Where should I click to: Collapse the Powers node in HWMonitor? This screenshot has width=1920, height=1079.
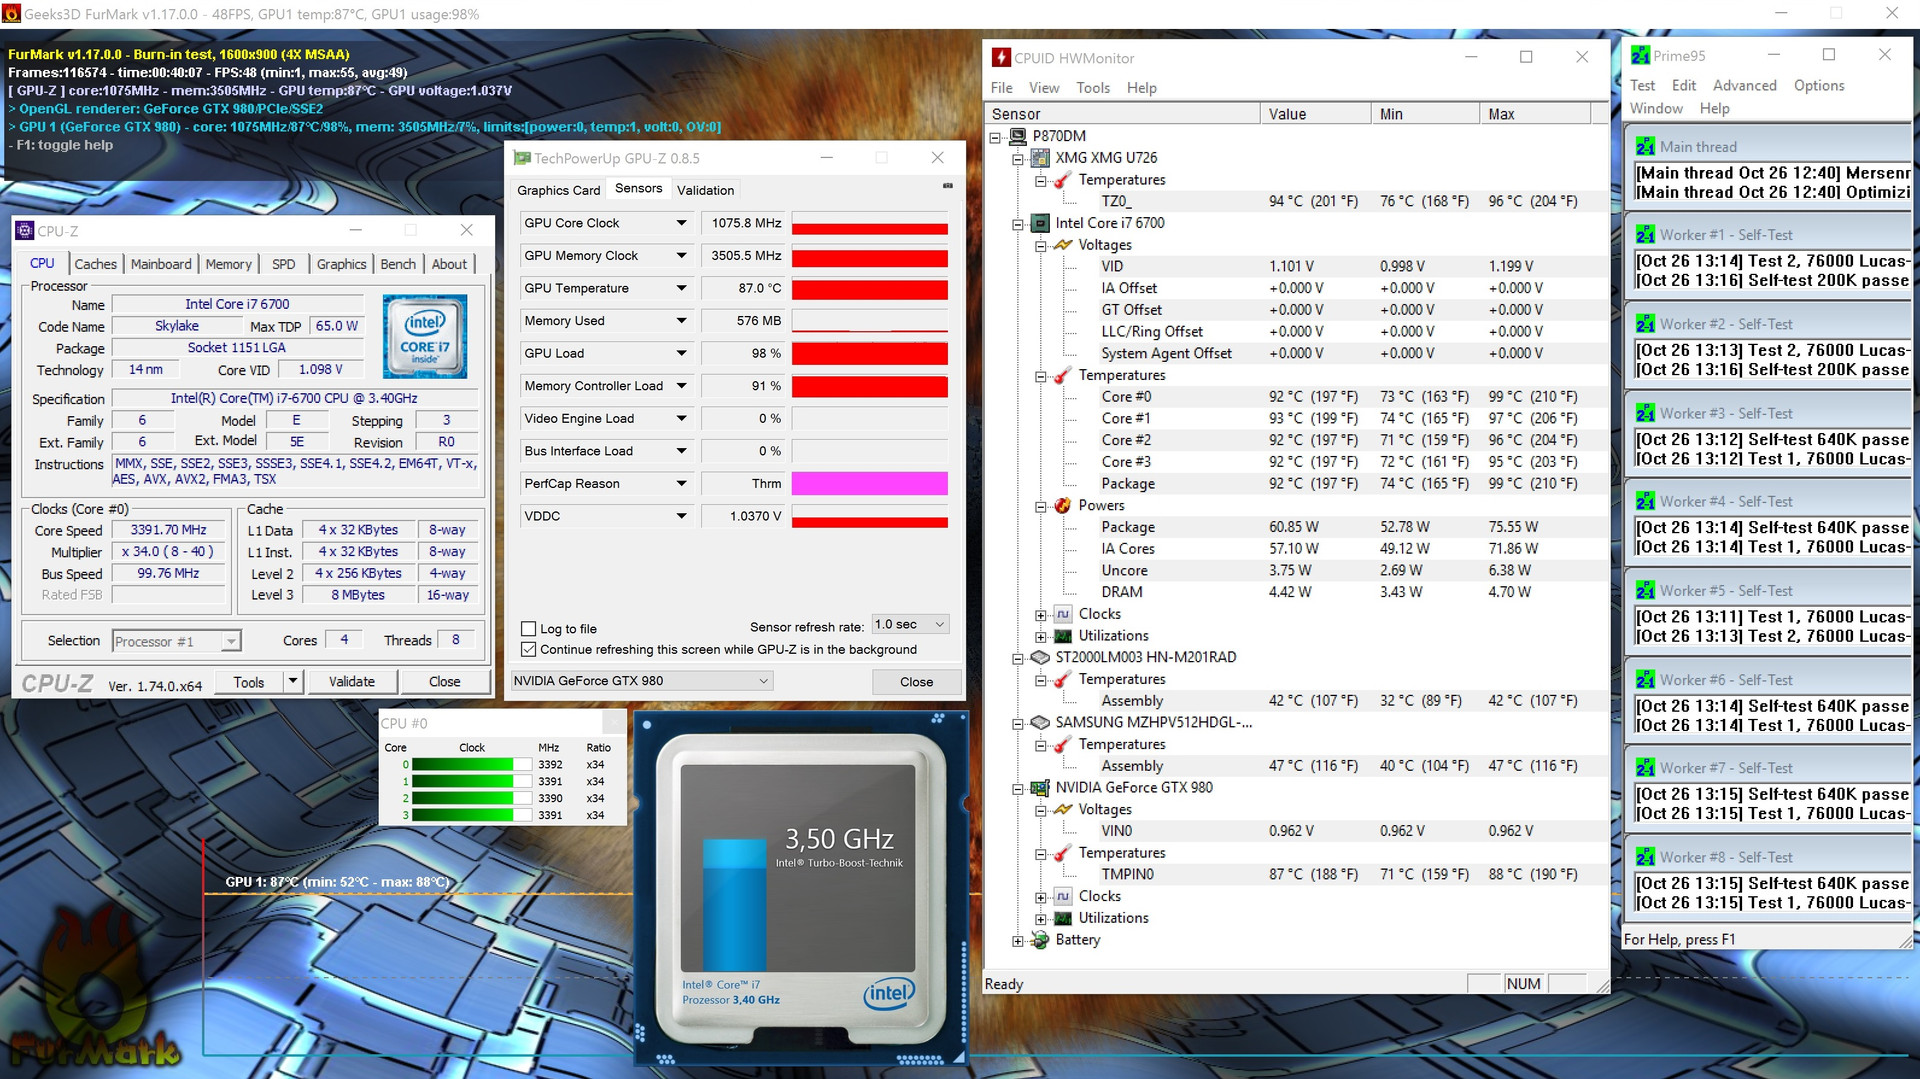(x=1040, y=507)
